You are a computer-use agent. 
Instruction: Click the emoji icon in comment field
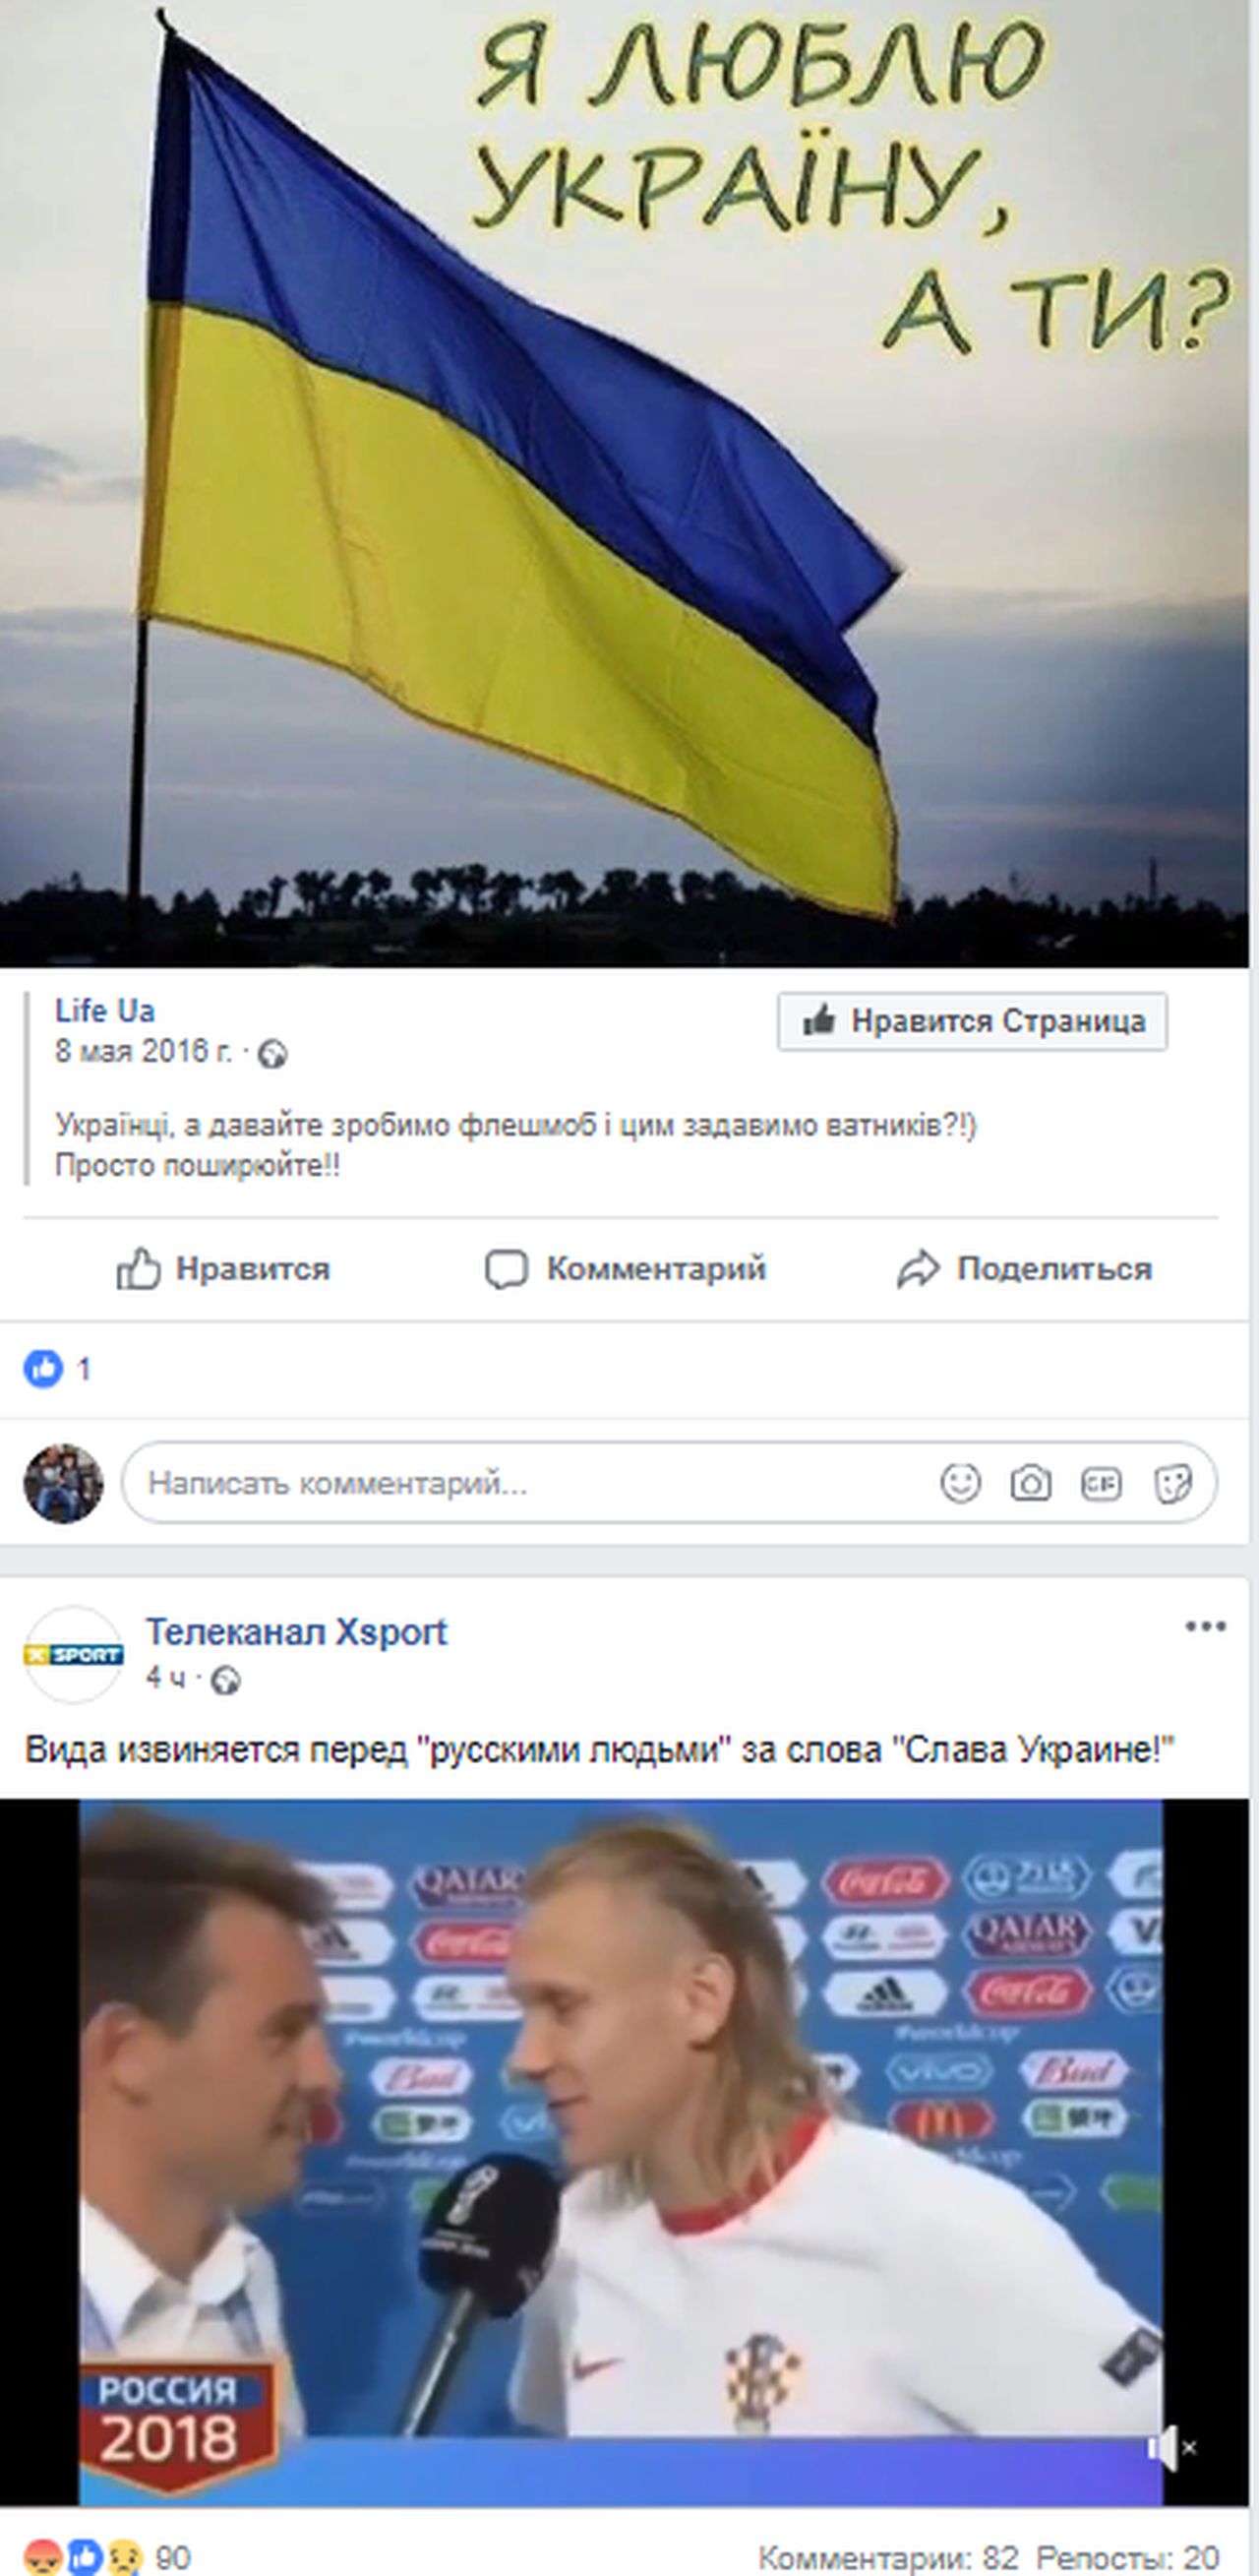960,1483
